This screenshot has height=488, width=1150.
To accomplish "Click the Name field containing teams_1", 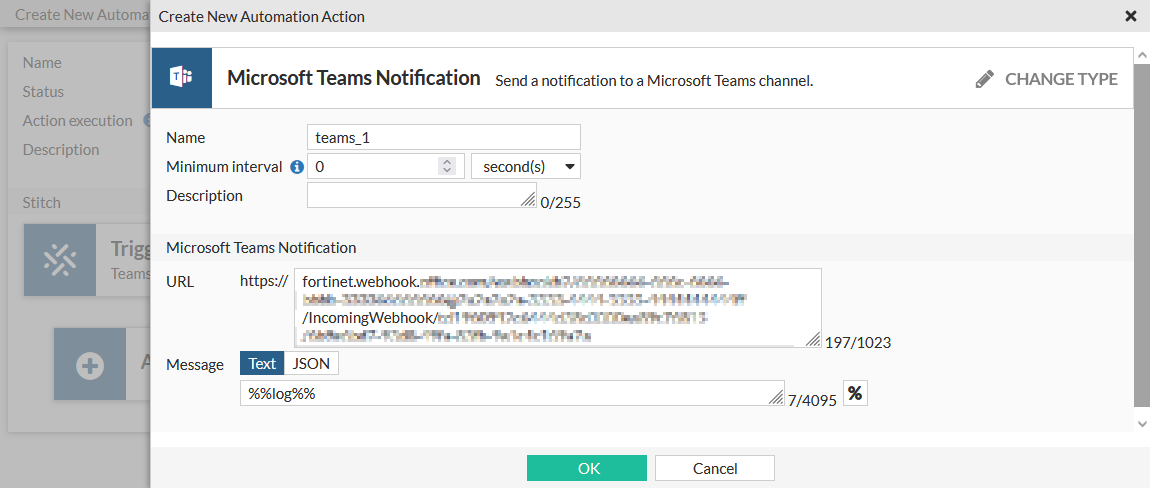I will [x=443, y=138].
